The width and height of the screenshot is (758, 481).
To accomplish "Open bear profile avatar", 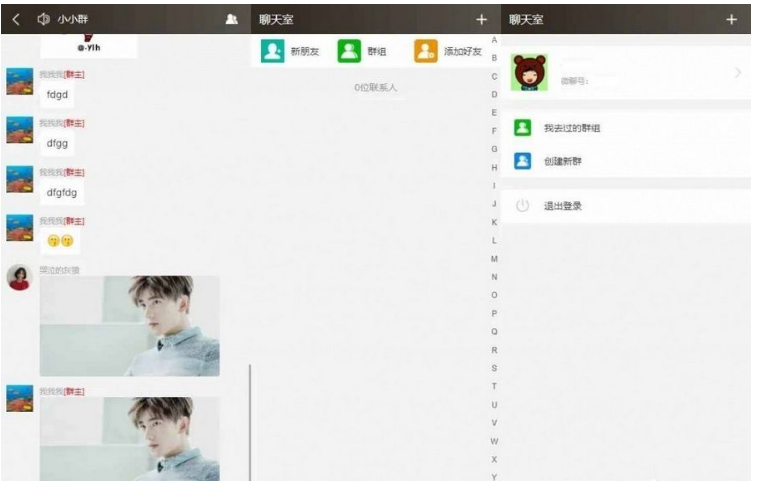I will pyautogui.click(x=529, y=73).
